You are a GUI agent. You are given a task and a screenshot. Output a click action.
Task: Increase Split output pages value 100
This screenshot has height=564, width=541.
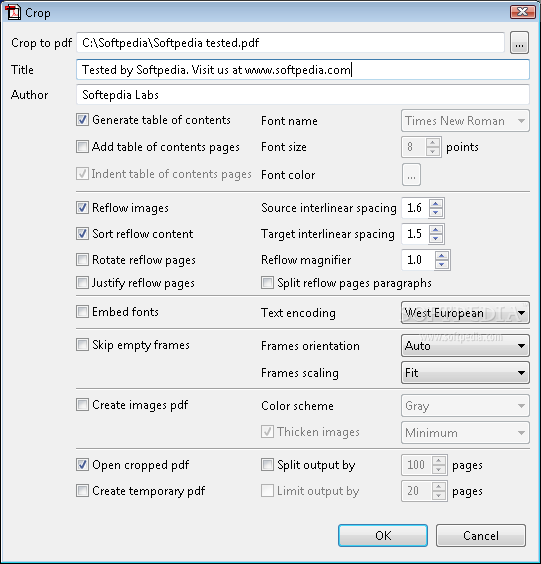click(x=439, y=460)
